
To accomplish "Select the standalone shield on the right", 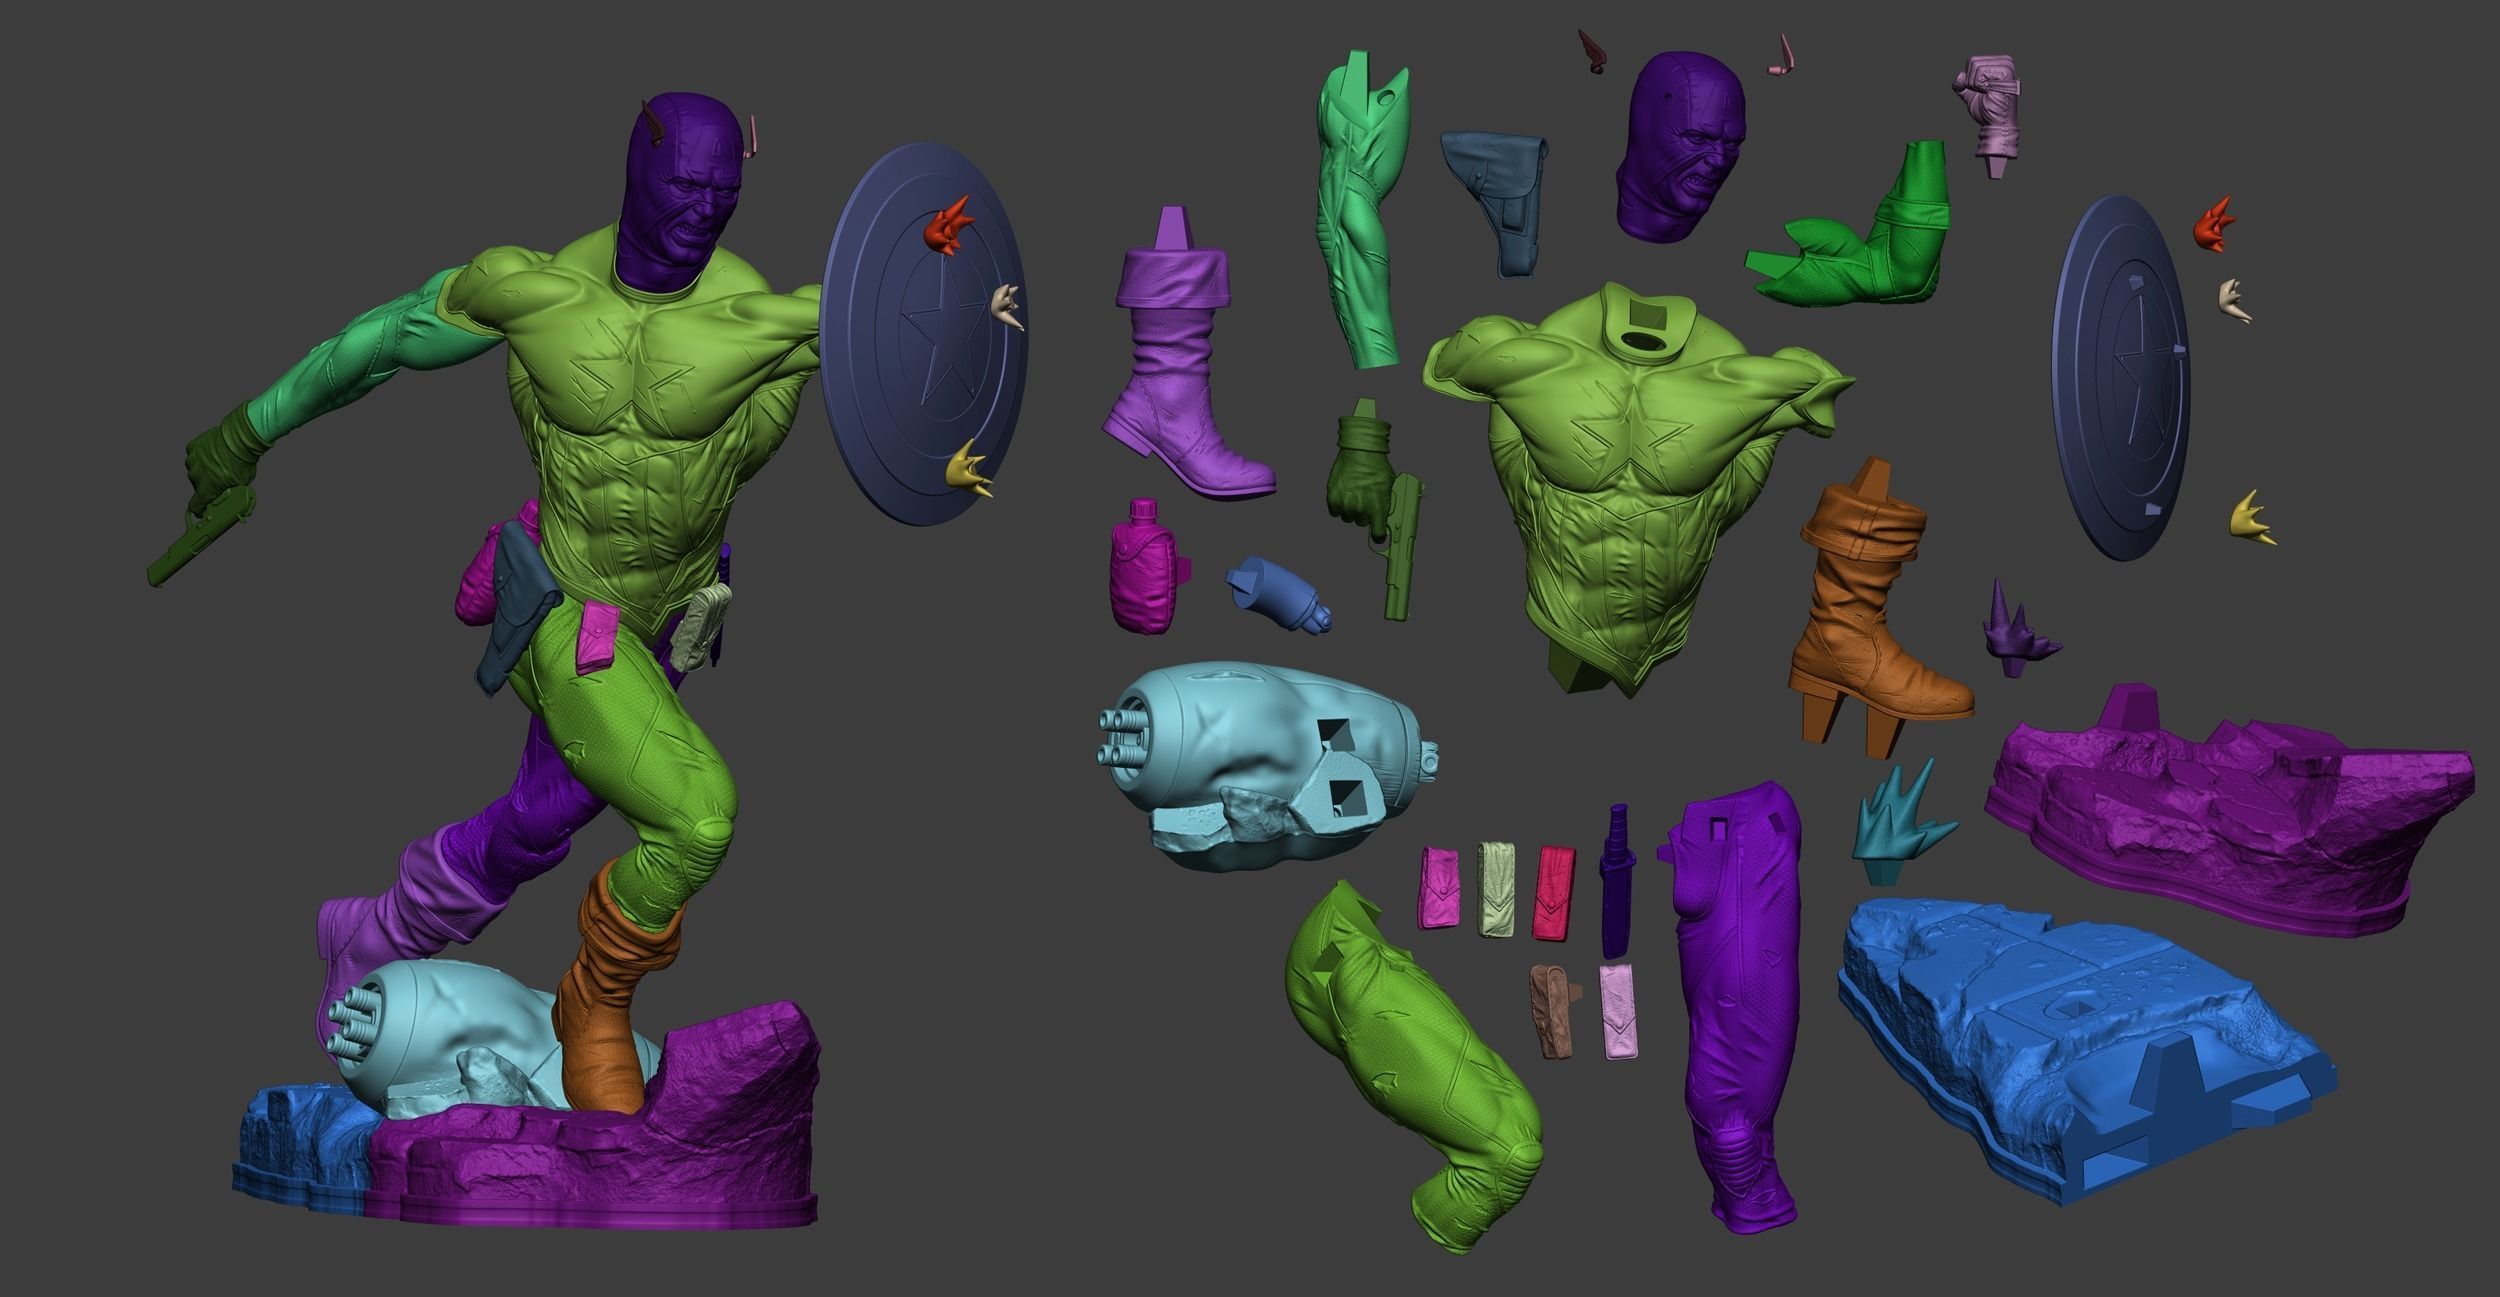I will coord(2125,375).
